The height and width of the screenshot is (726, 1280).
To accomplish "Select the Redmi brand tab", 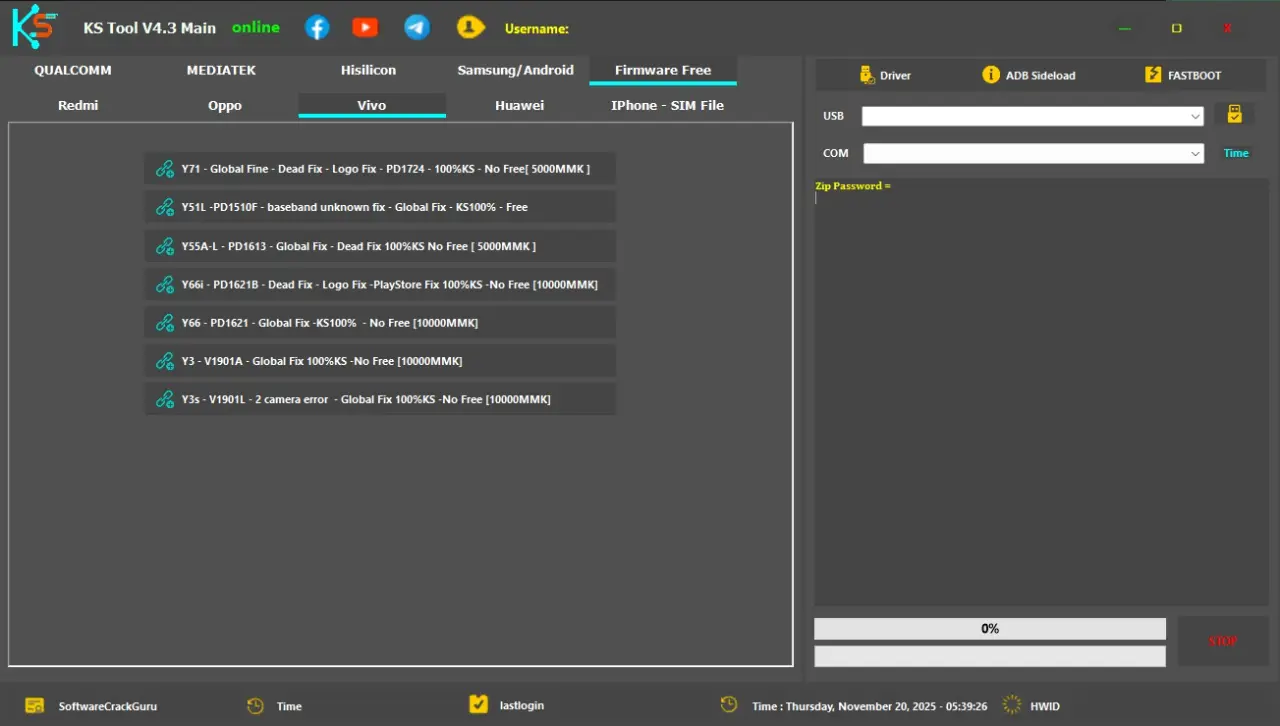I will 78,105.
